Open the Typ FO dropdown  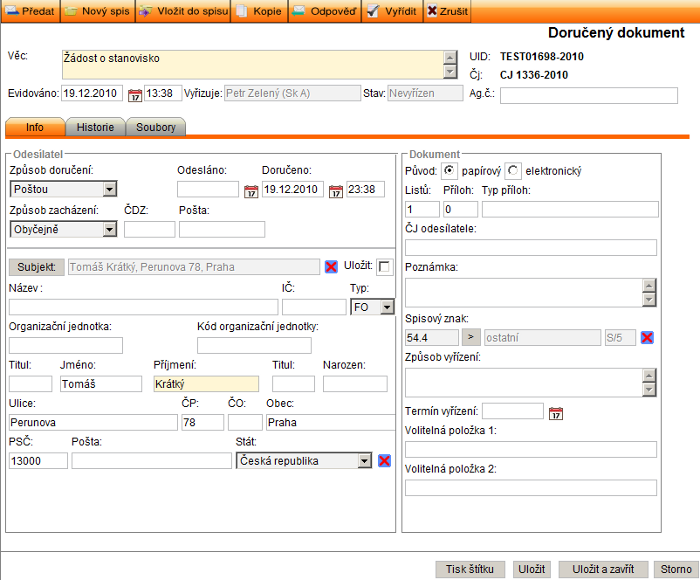click(x=372, y=307)
